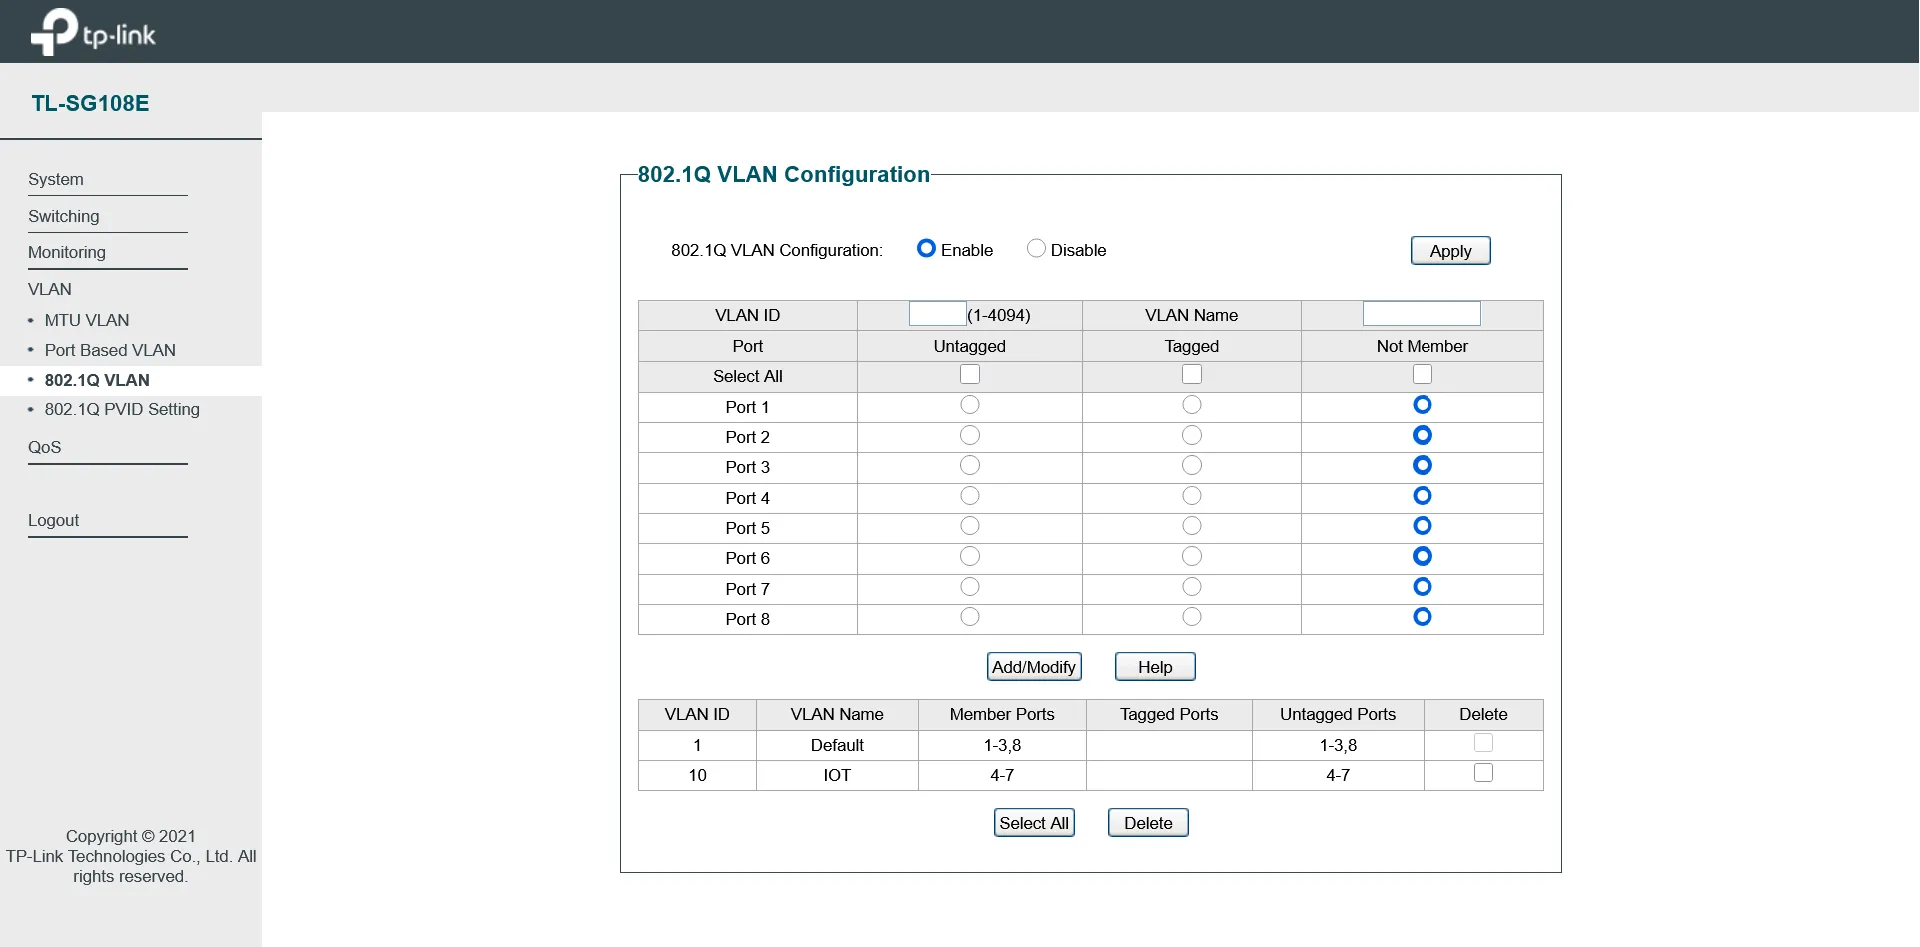The height and width of the screenshot is (947, 1920).
Task: Focus the VLAN ID input field
Action: (x=937, y=314)
